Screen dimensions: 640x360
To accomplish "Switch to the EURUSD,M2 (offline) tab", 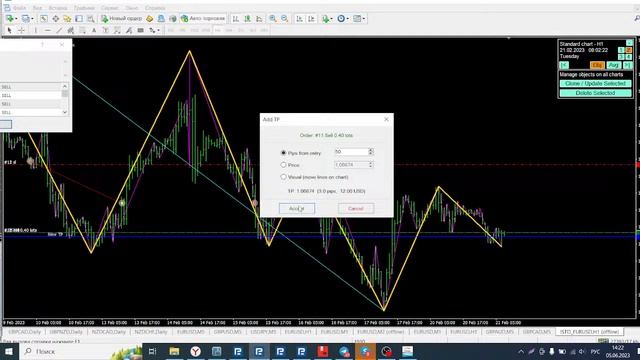I will [x=380, y=332].
